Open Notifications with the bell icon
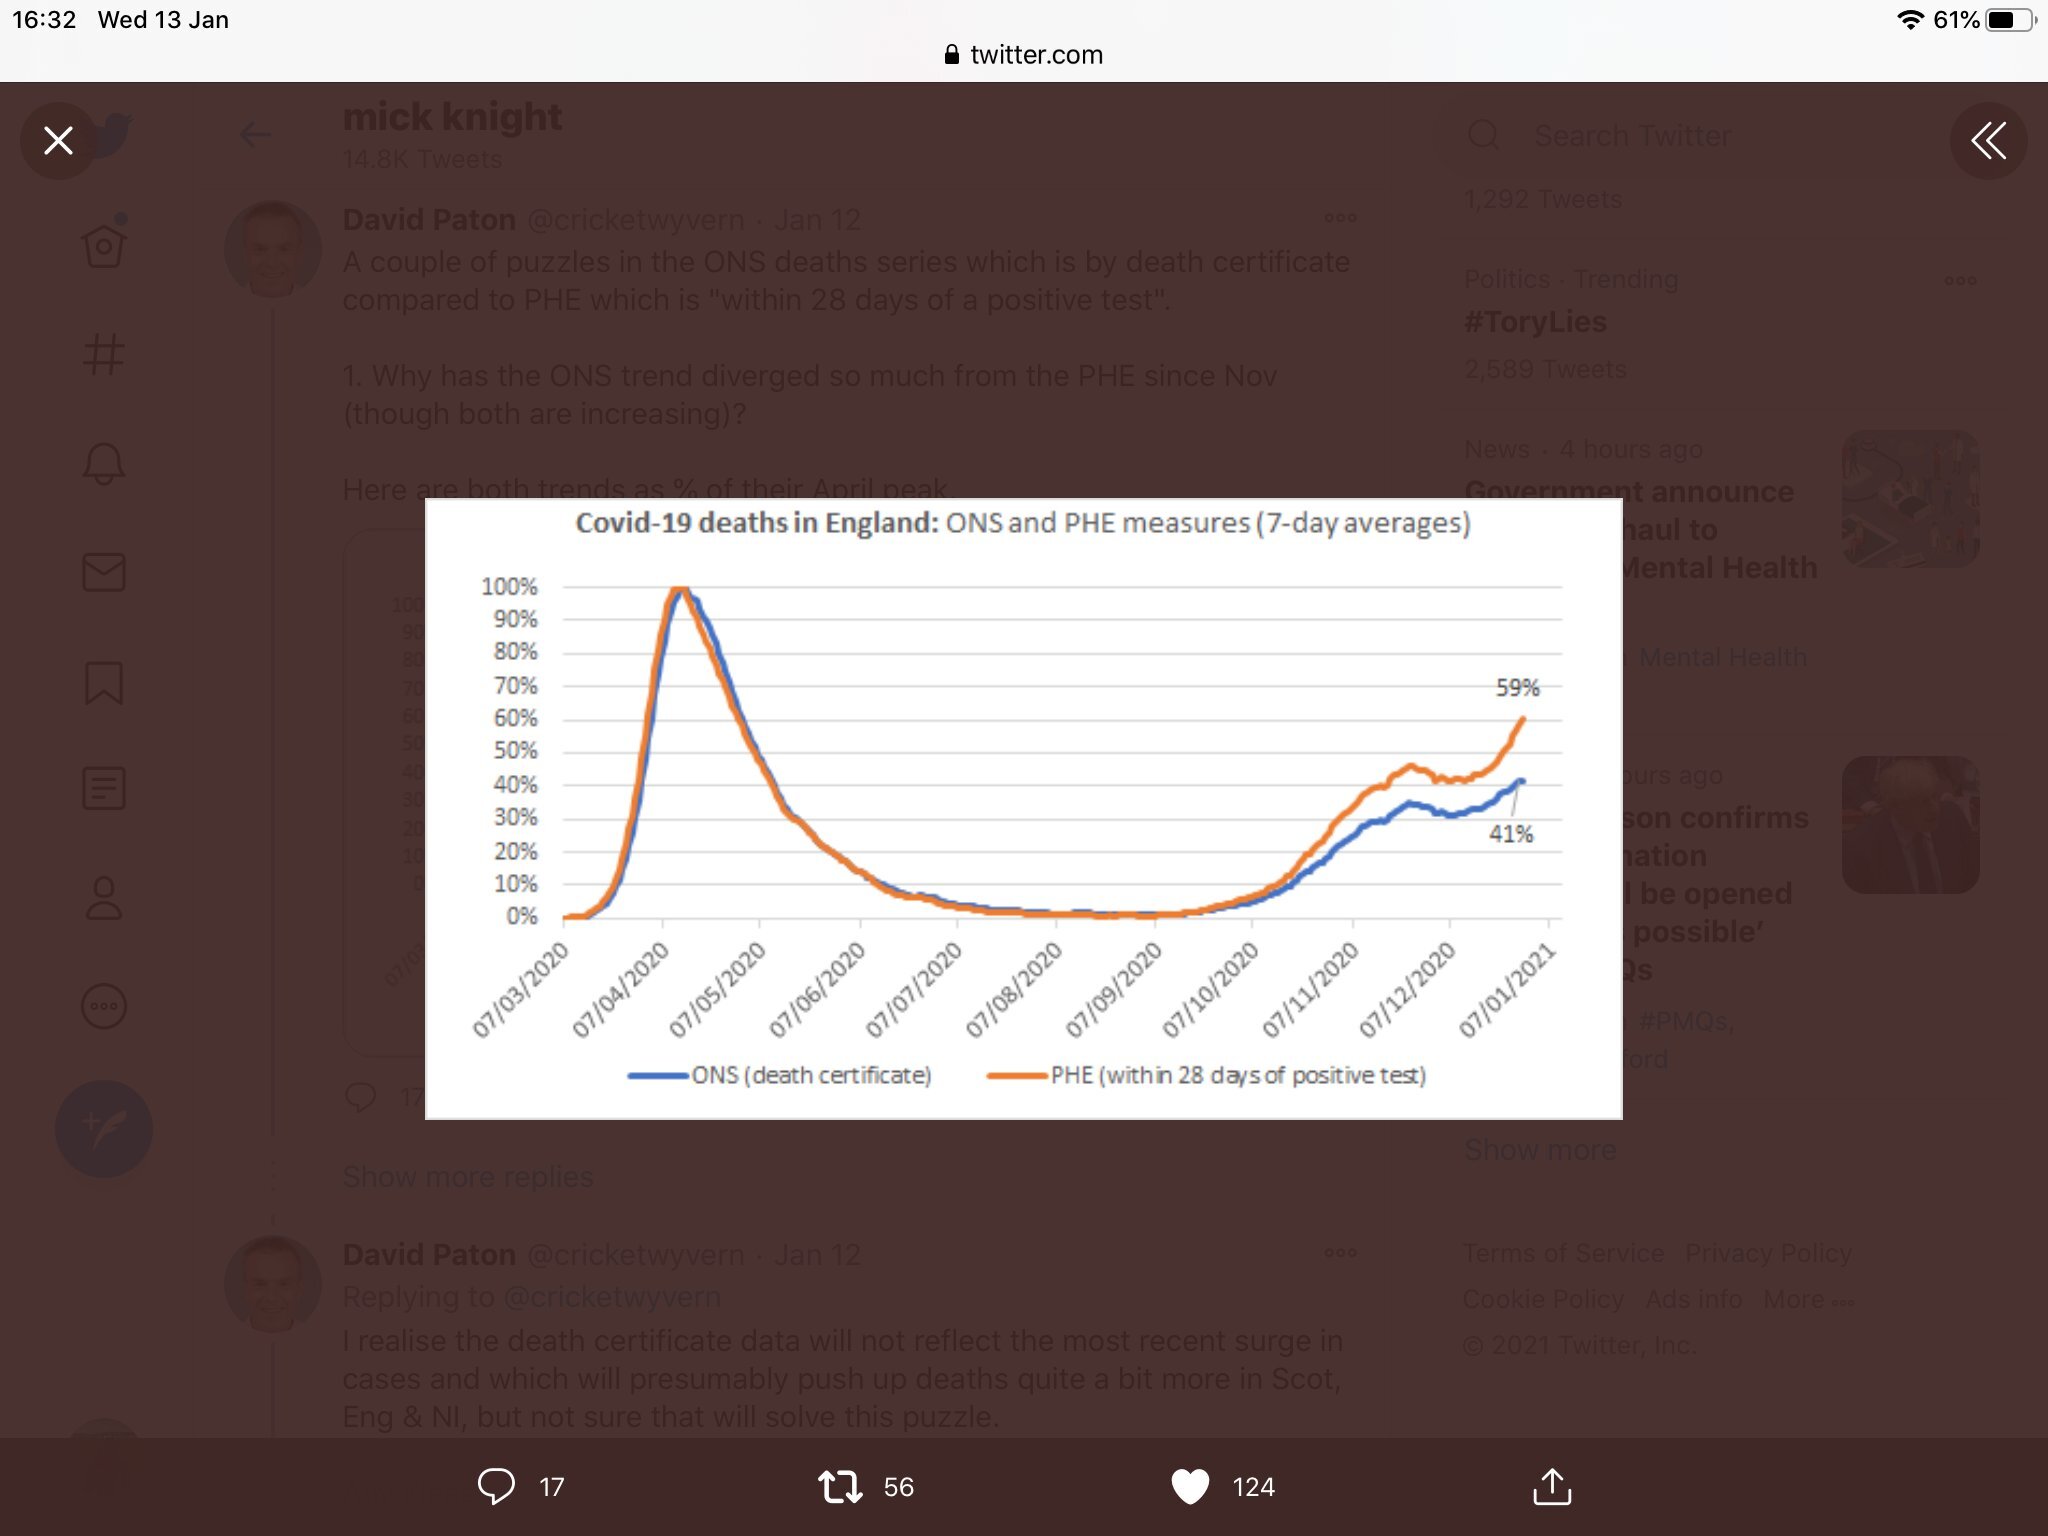2048x1536 pixels. click(x=104, y=464)
